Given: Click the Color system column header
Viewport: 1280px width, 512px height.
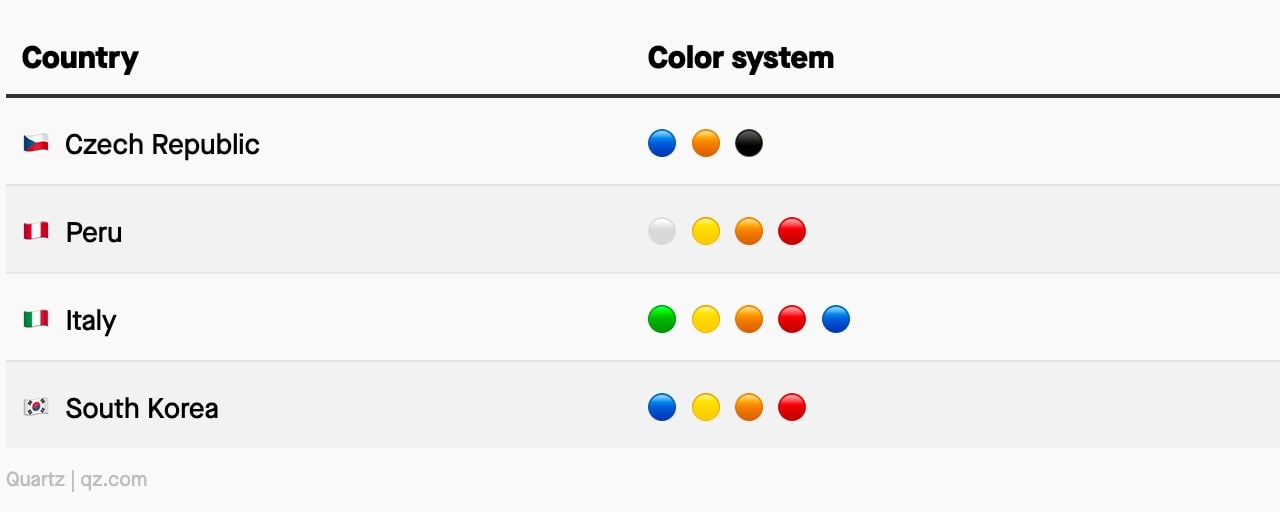Looking at the screenshot, I should coord(741,58).
